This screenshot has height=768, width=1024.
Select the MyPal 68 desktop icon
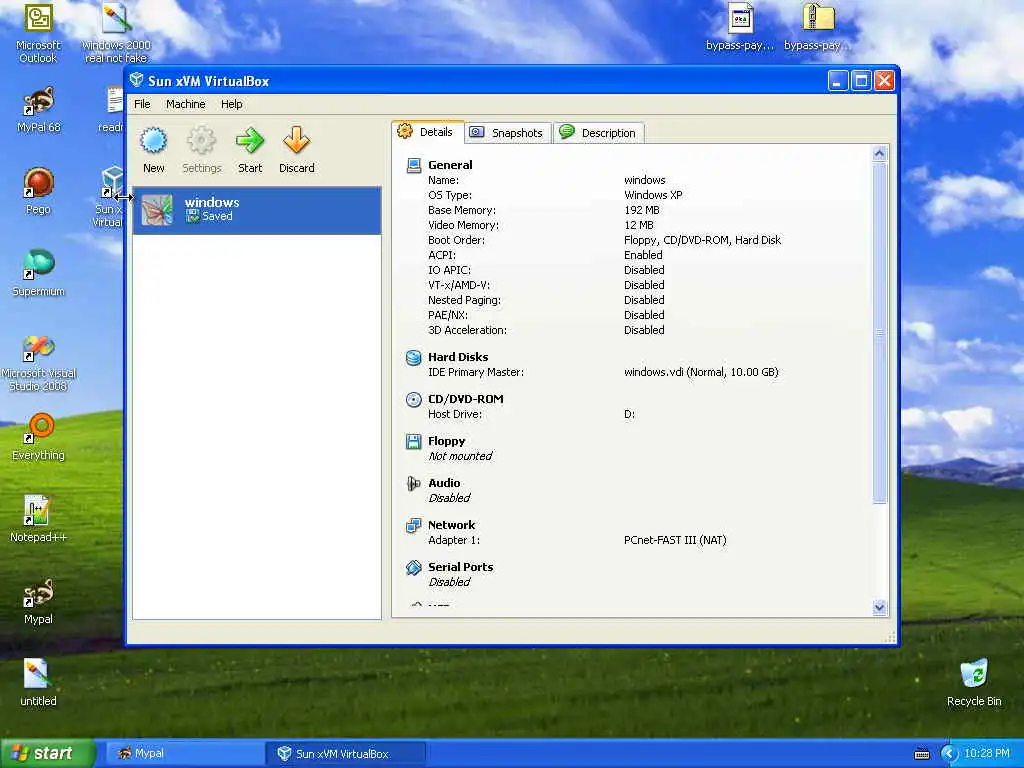point(38,110)
